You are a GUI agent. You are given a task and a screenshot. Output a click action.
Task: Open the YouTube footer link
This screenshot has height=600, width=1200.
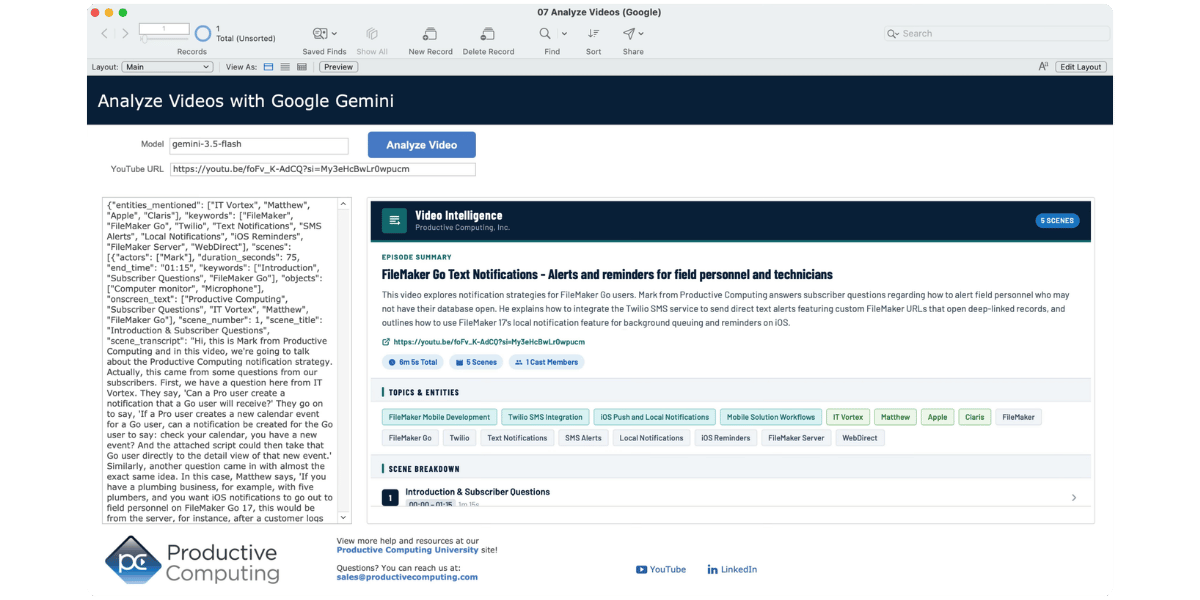[x=661, y=569]
